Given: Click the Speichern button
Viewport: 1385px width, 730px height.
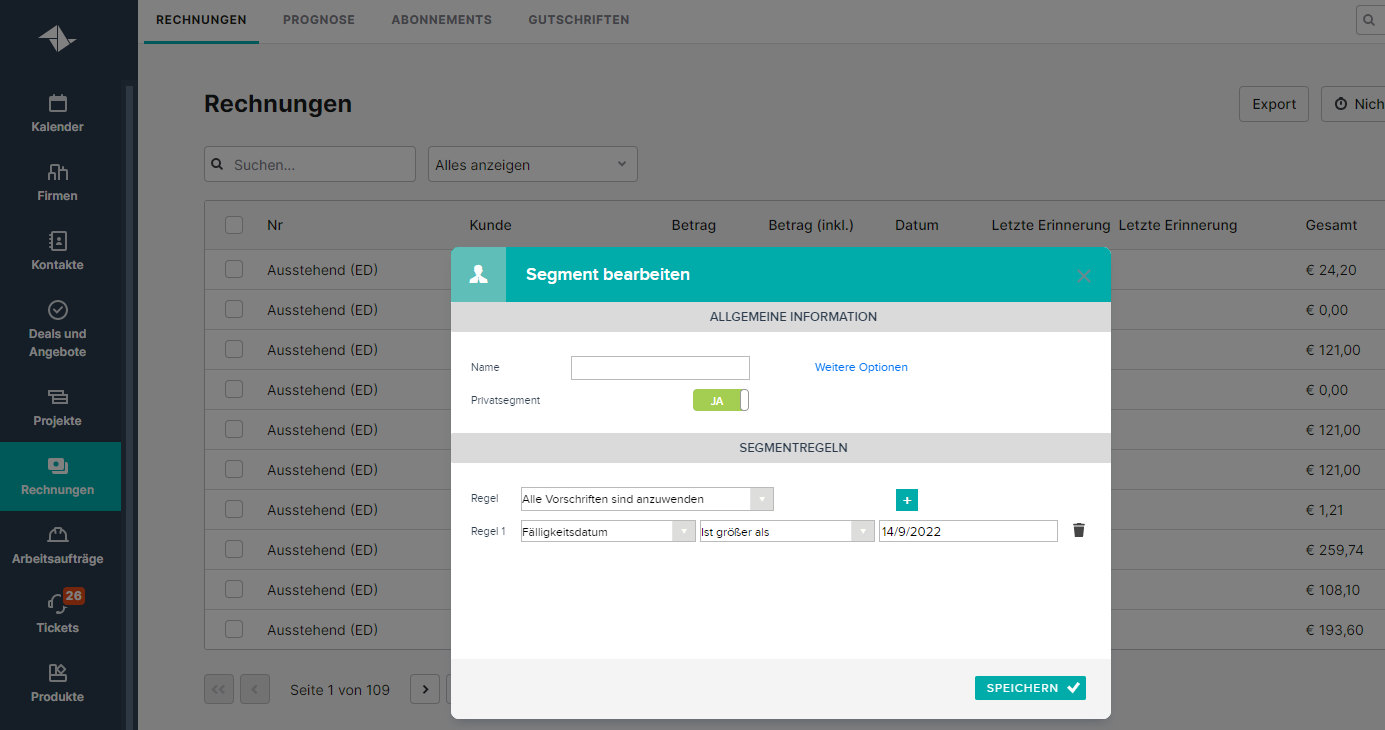Looking at the screenshot, I should tap(1030, 688).
